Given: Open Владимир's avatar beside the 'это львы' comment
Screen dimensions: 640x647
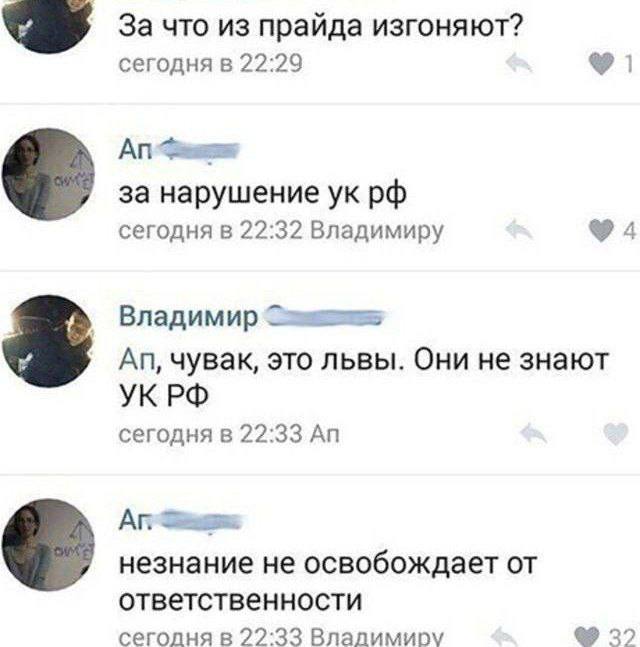Looking at the screenshot, I should [x=48, y=341].
